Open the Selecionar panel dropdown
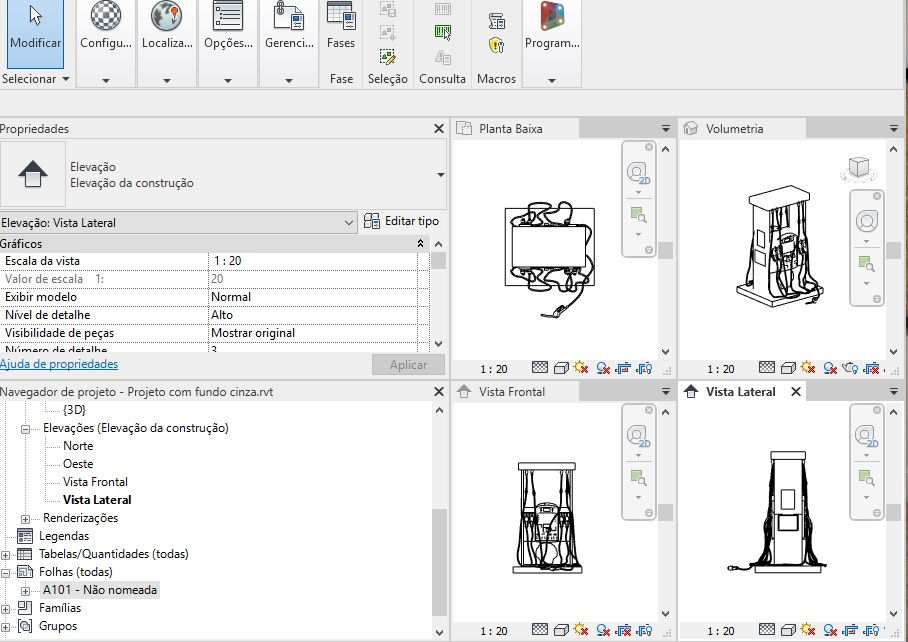908x642 pixels. point(35,79)
